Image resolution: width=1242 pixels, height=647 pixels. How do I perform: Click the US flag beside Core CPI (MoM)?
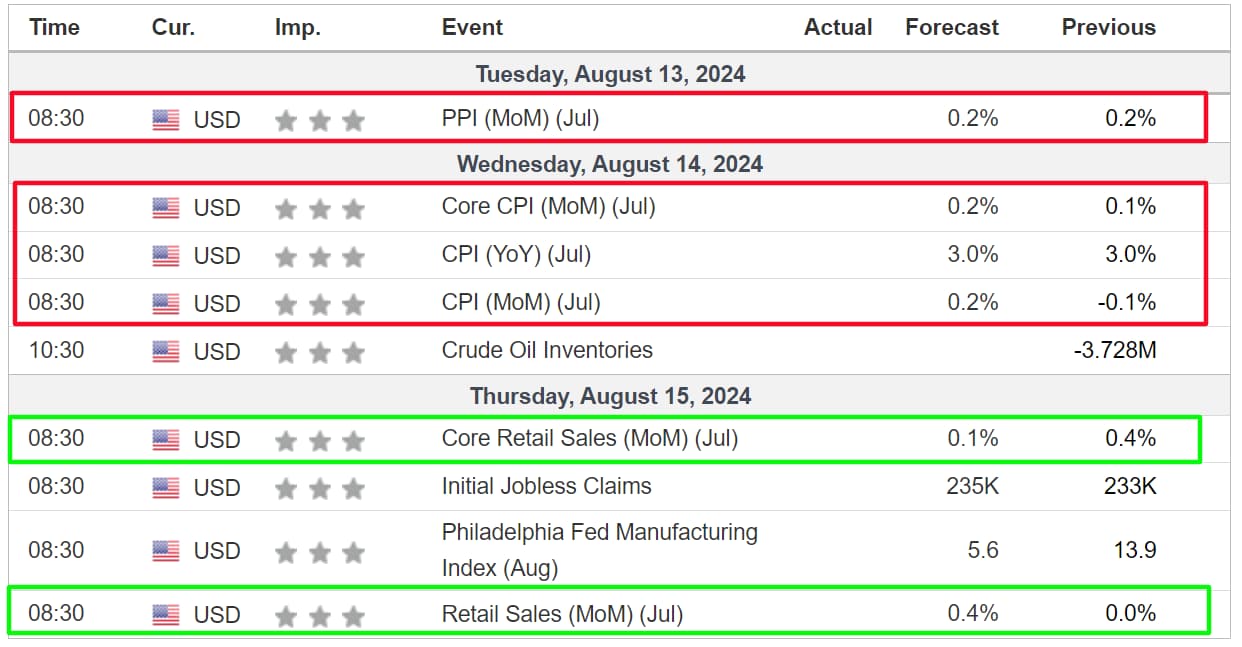(x=166, y=208)
